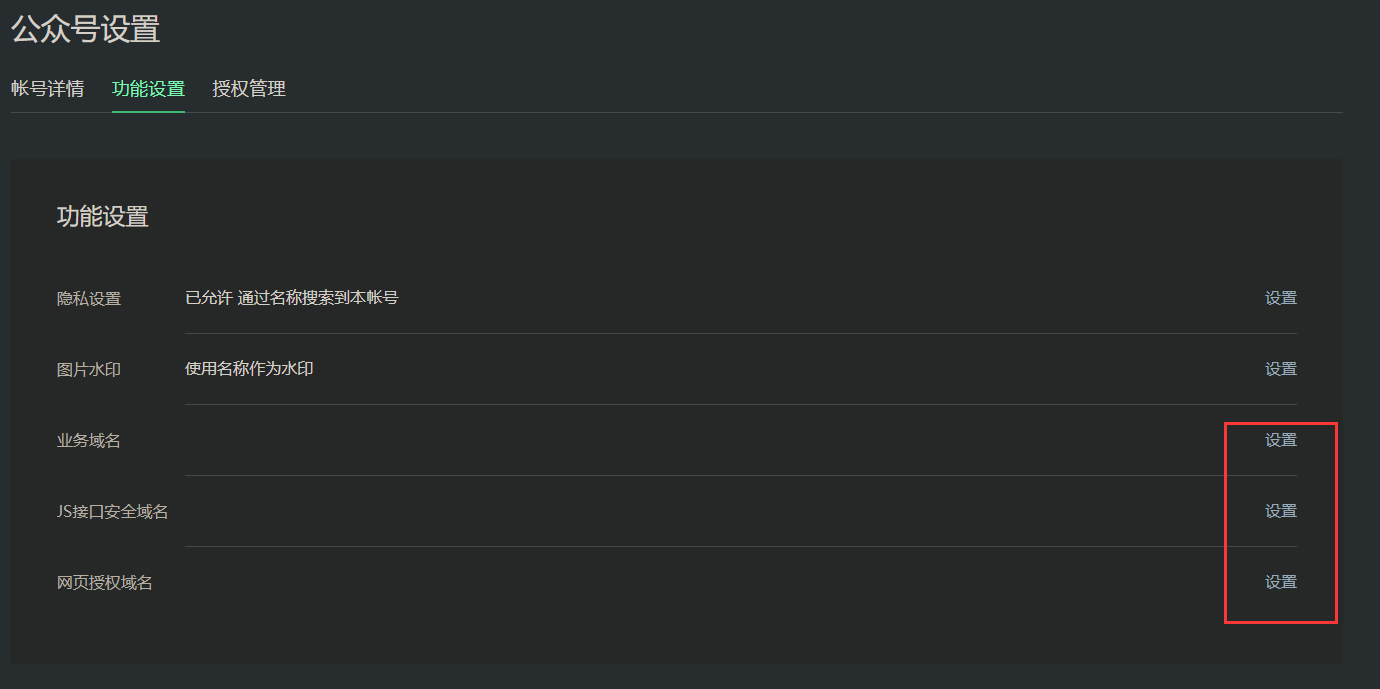This screenshot has height=689, width=1380.
Task: Click 设置 next to 业务域名
Action: (1281, 440)
